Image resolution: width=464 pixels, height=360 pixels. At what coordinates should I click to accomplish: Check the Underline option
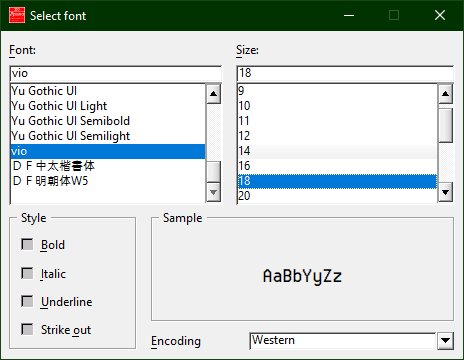(27, 301)
